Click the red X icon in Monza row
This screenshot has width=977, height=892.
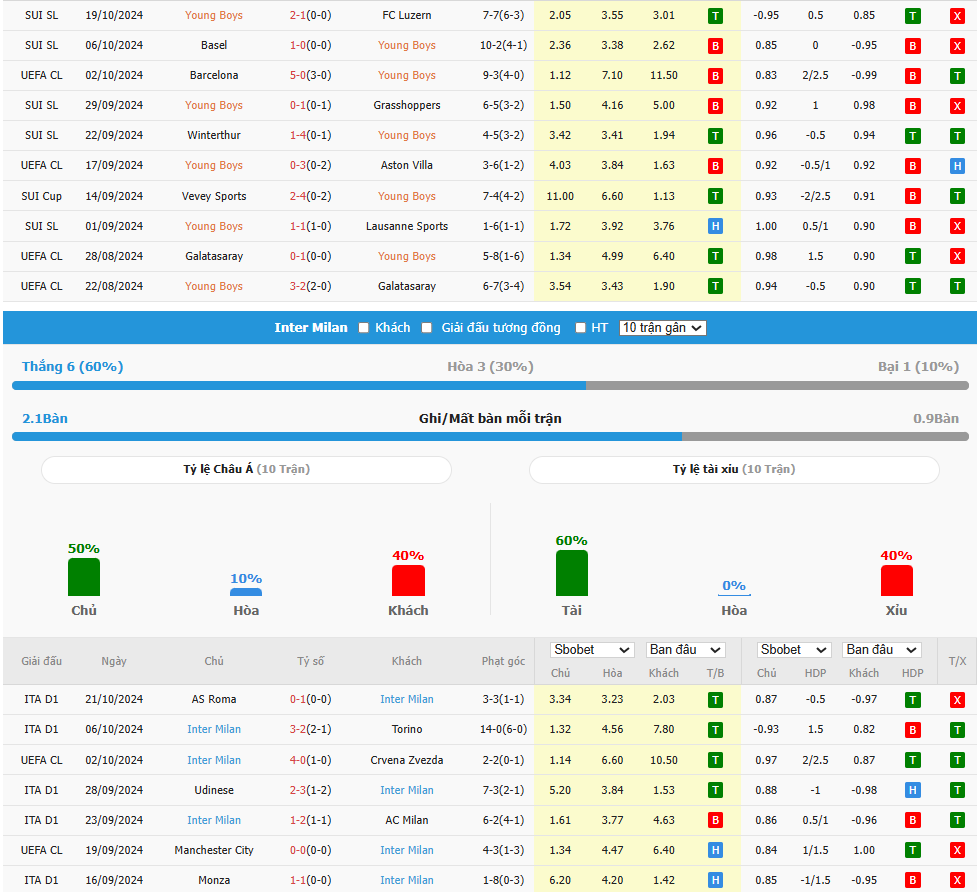coord(957,881)
